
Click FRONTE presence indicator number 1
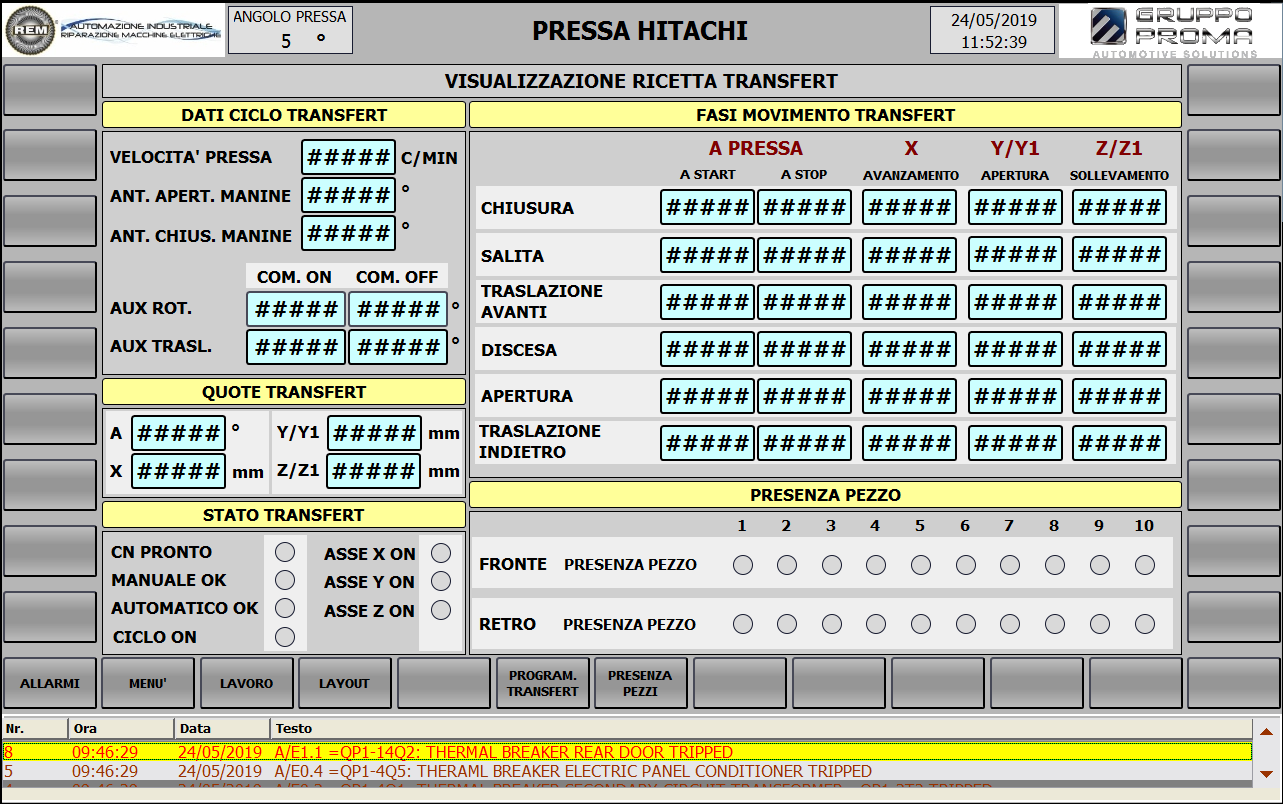tap(743, 565)
